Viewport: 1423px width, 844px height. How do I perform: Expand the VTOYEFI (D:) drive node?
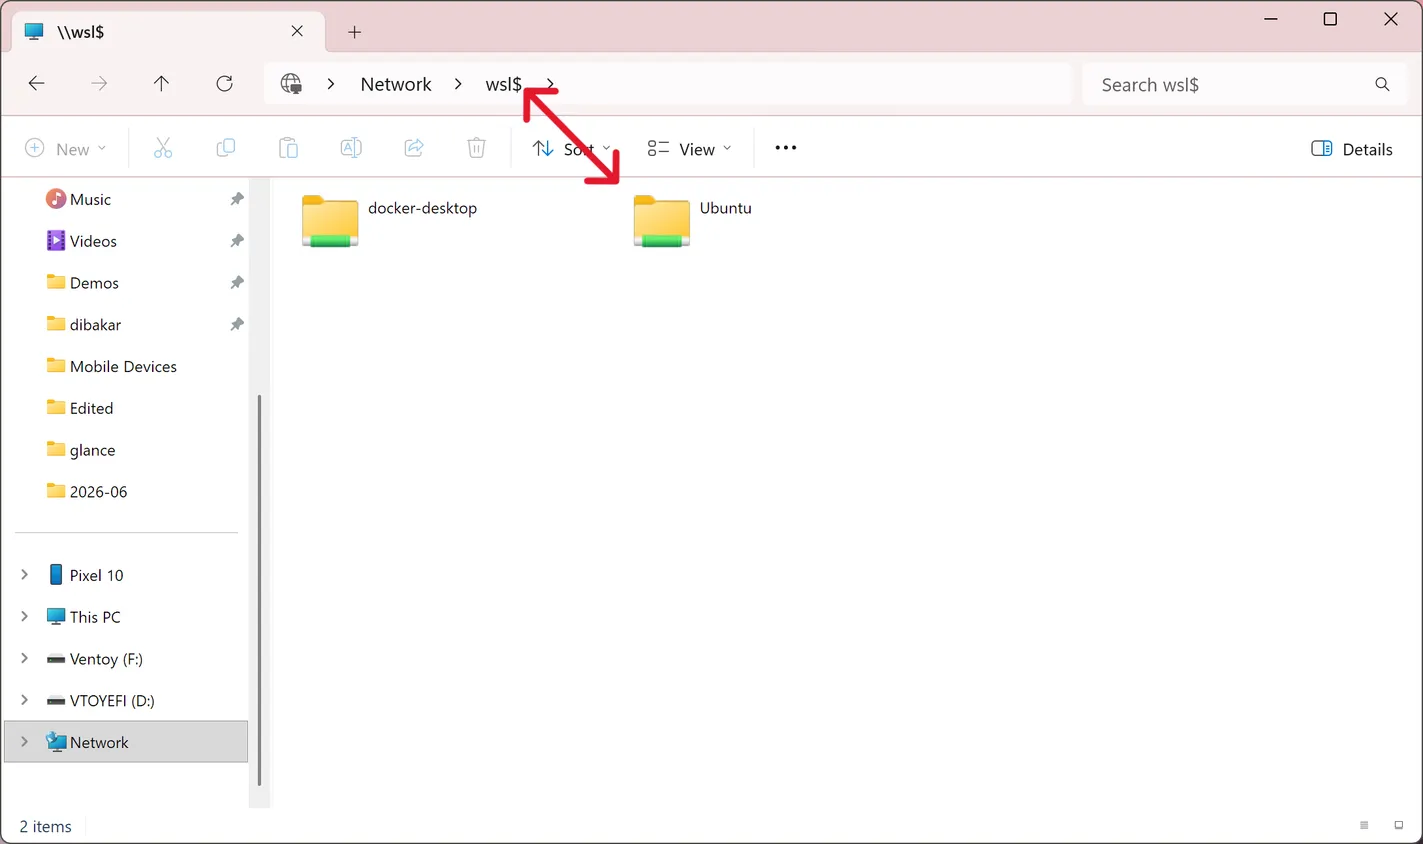click(x=24, y=700)
